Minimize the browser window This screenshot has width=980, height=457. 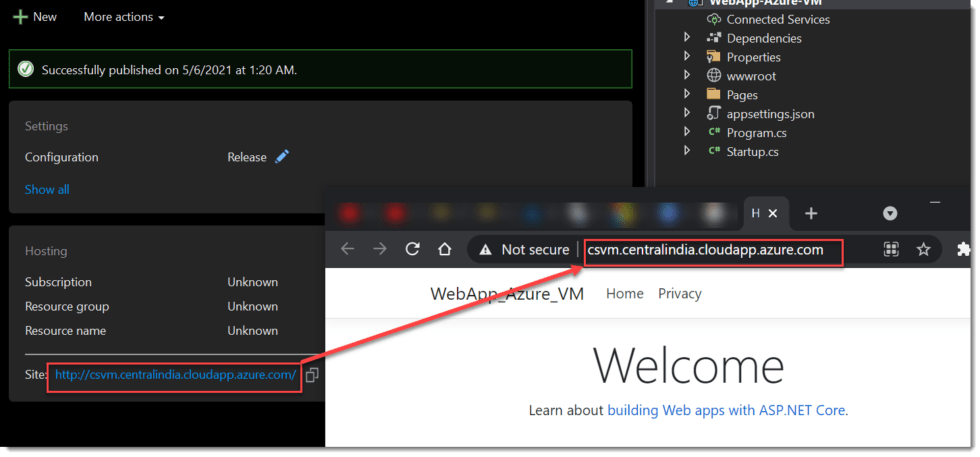[x=935, y=202]
